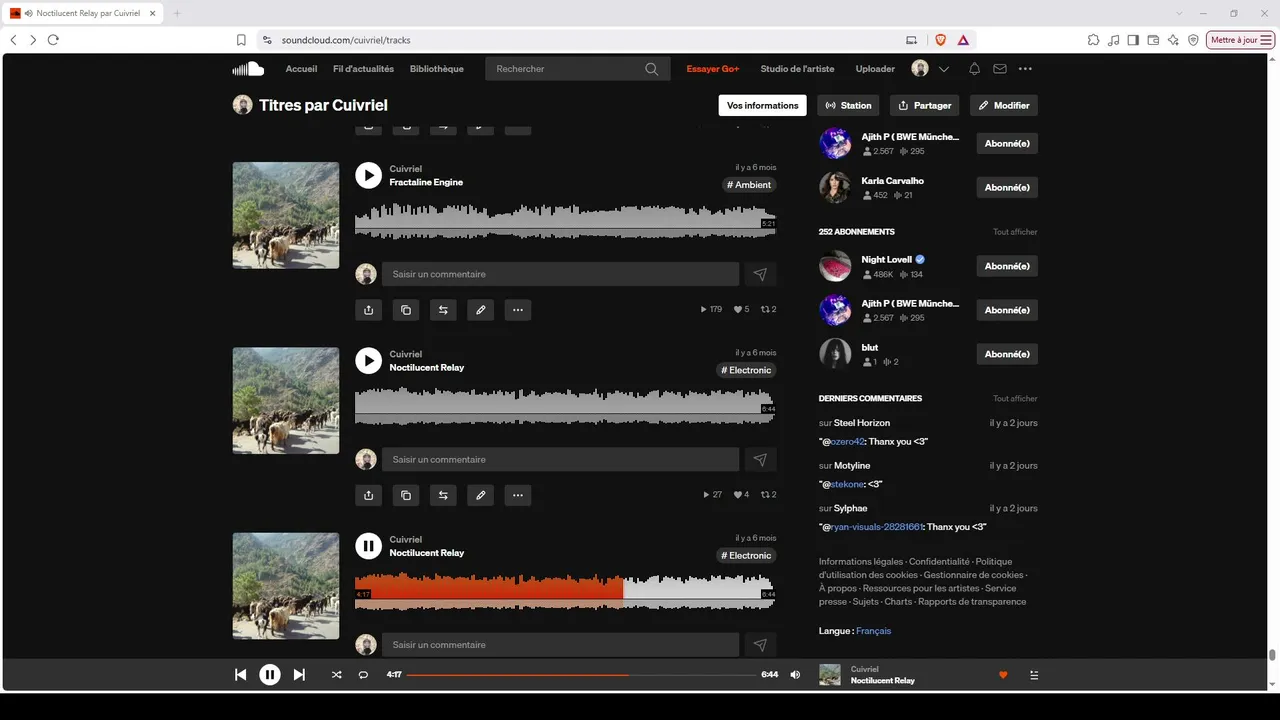Screen dimensions: 1280x720
Task: Open Brave VPN shield icon
Action: [x=1193, y=40]
